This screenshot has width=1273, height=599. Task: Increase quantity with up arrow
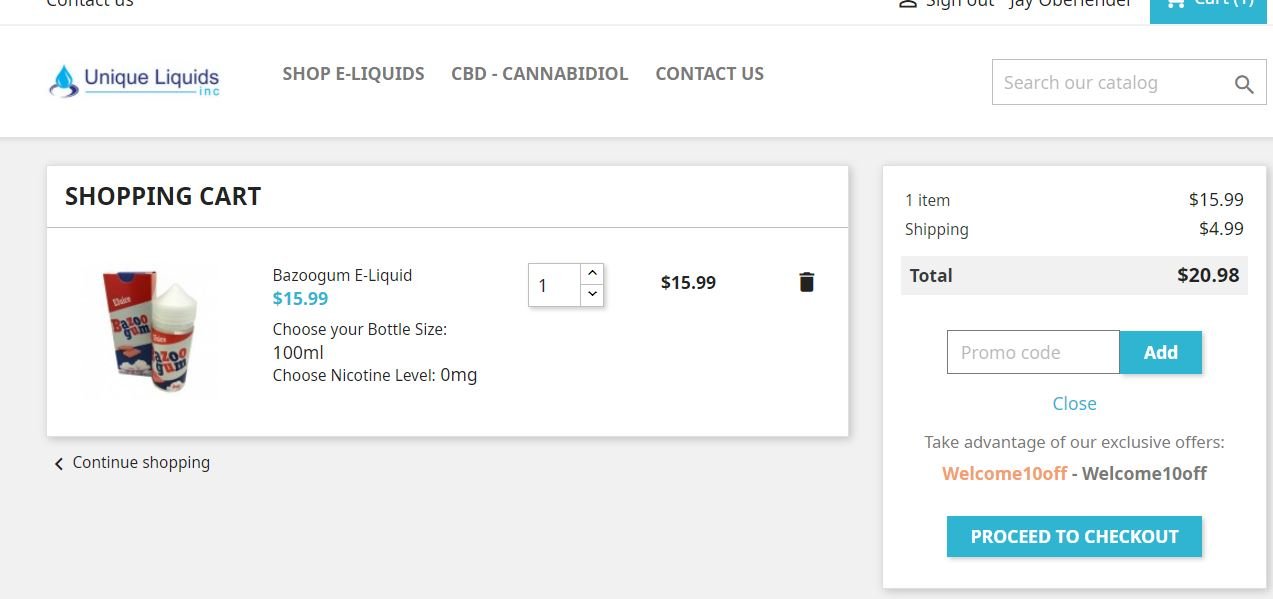point(592,273)
